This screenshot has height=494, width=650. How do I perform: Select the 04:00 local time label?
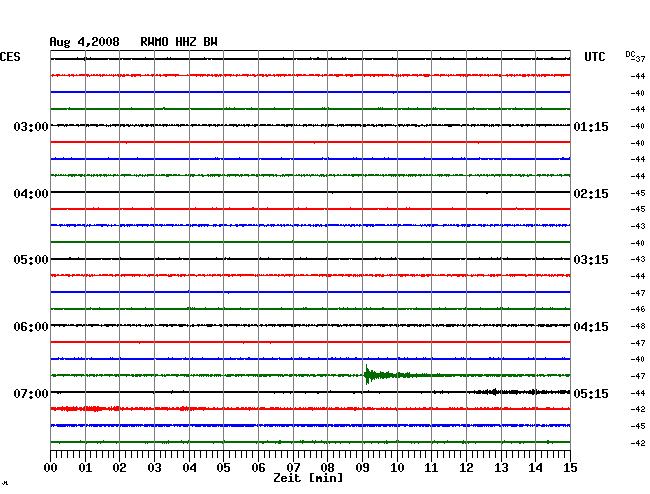(x=31, y=194)
